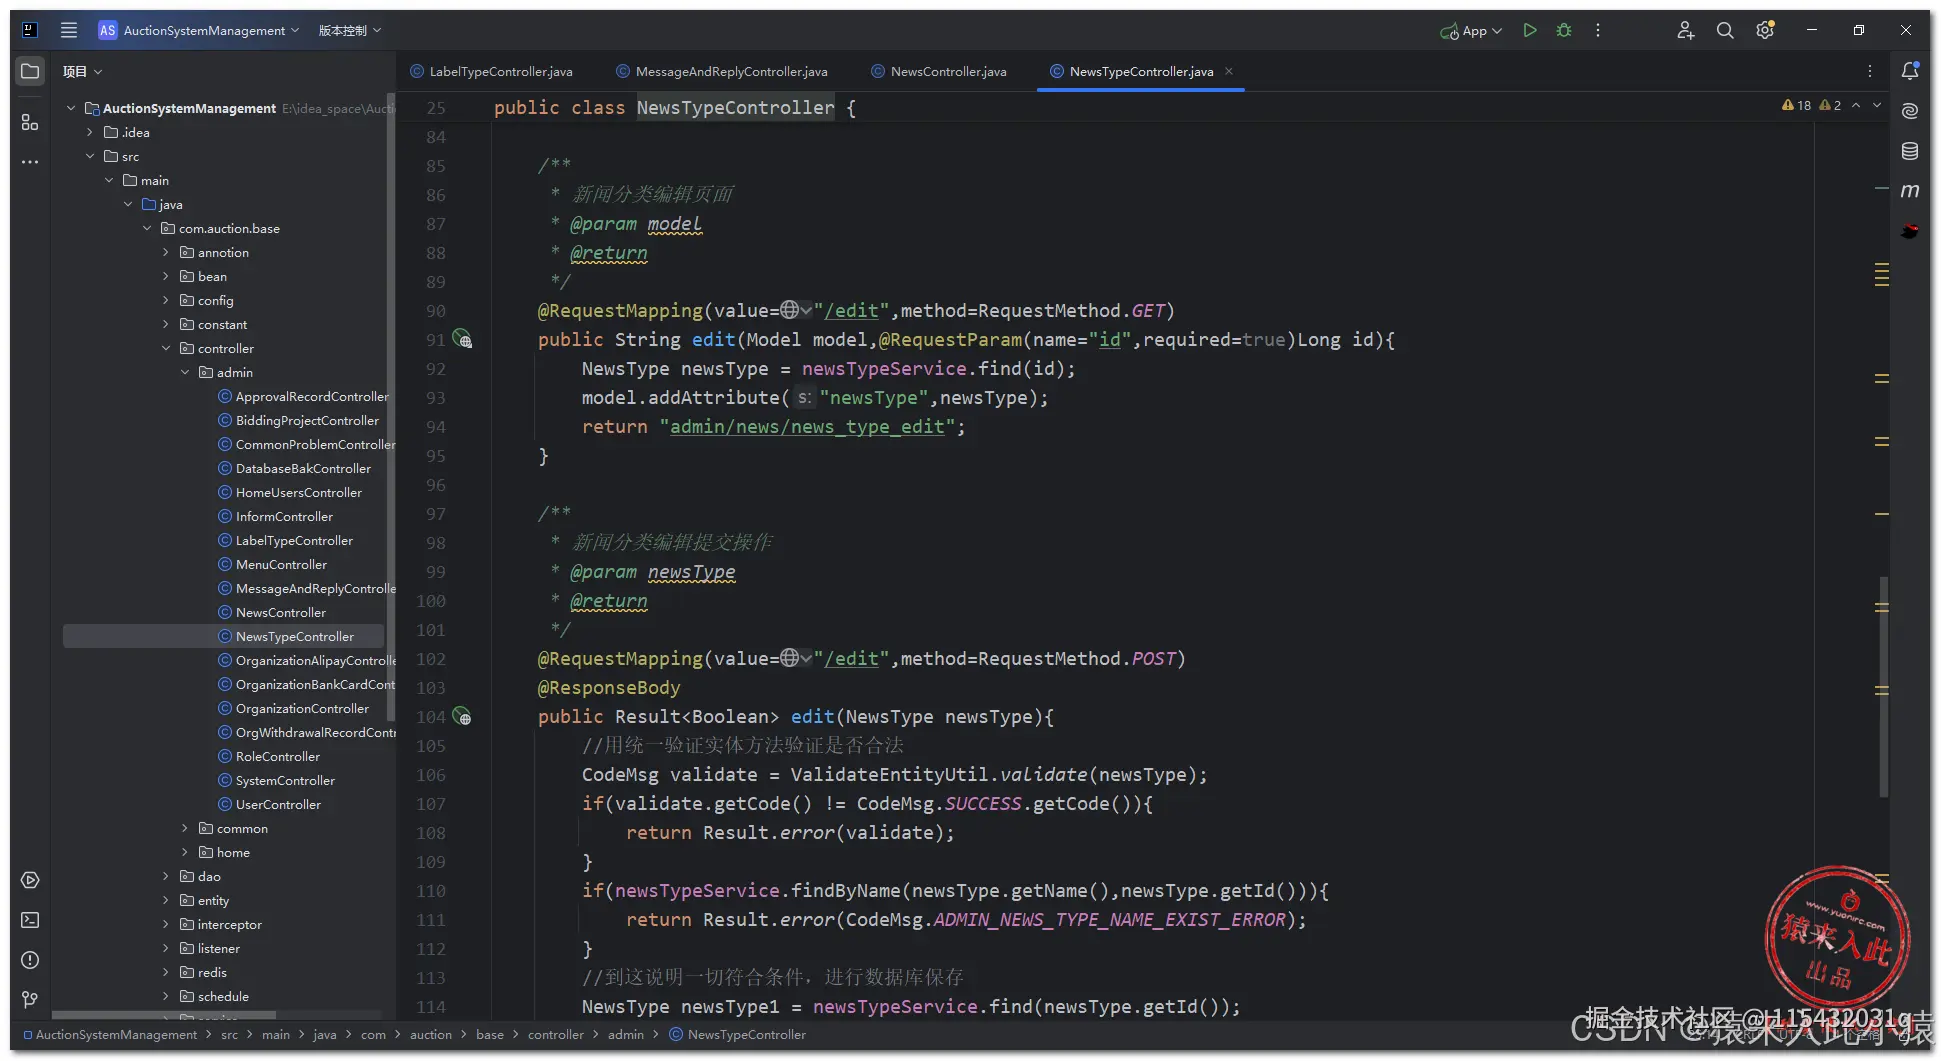Image resolution: width=1941 pixels, height=1061 pixels.
Task: Click the NewsTypeController breadcrumb
Action: (x=746, y=1034)
